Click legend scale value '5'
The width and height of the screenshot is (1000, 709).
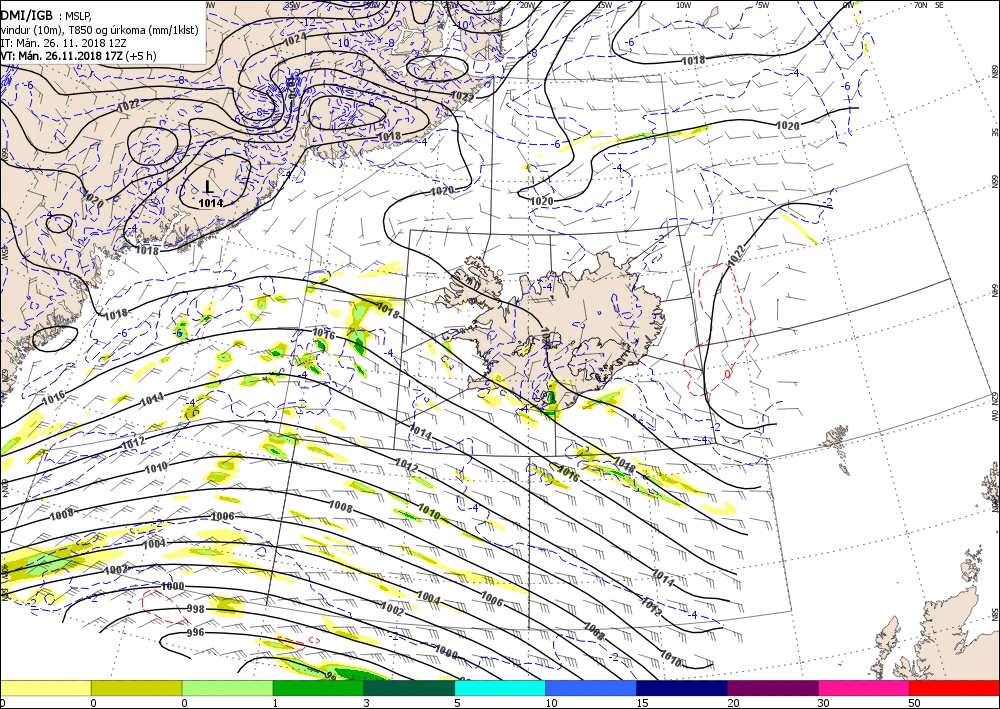point(456,703)
